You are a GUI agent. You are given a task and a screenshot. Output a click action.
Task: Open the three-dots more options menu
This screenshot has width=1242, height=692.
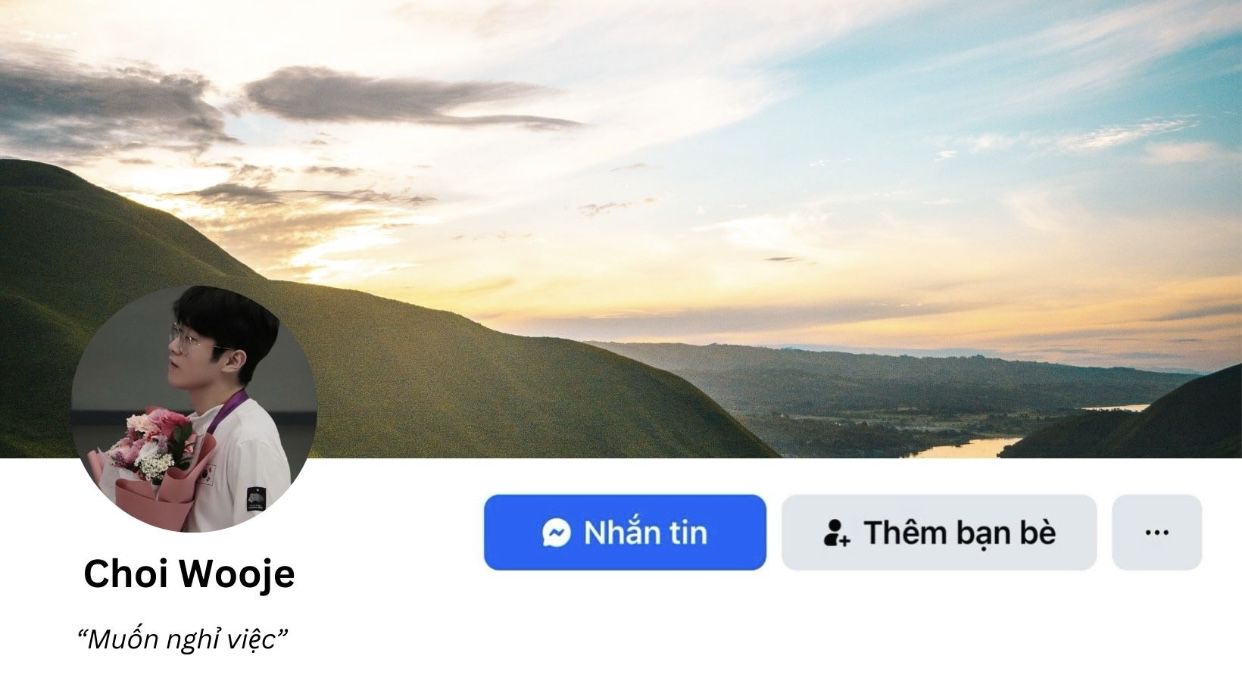click(1157, 532)
